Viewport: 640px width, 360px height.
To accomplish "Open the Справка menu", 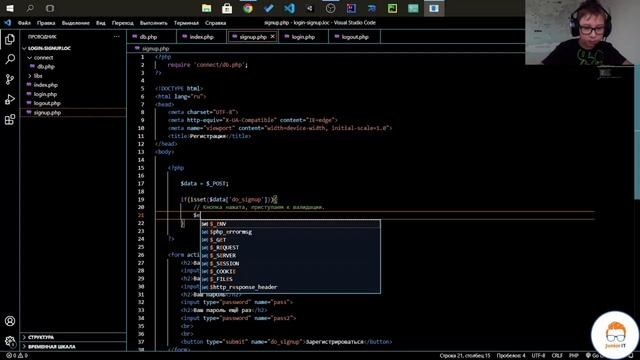I will pyautogui.click(x=216, y=23).
